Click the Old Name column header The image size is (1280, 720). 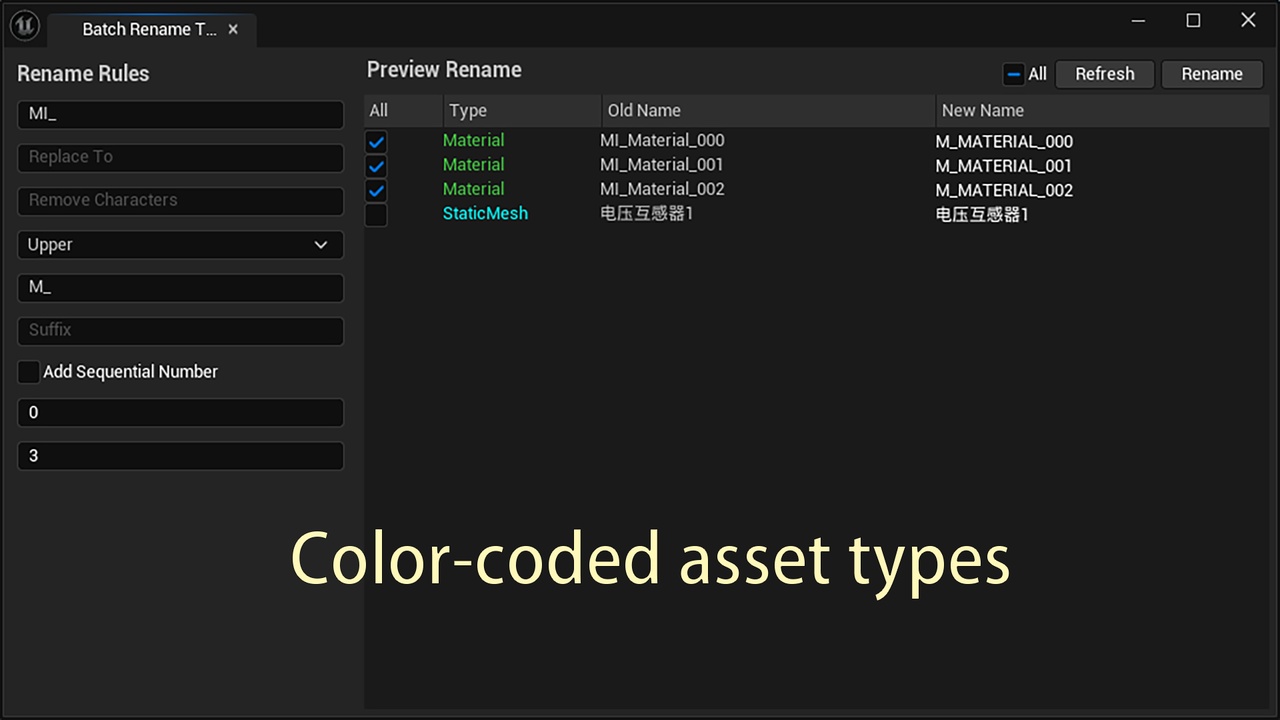coord(768,111)
